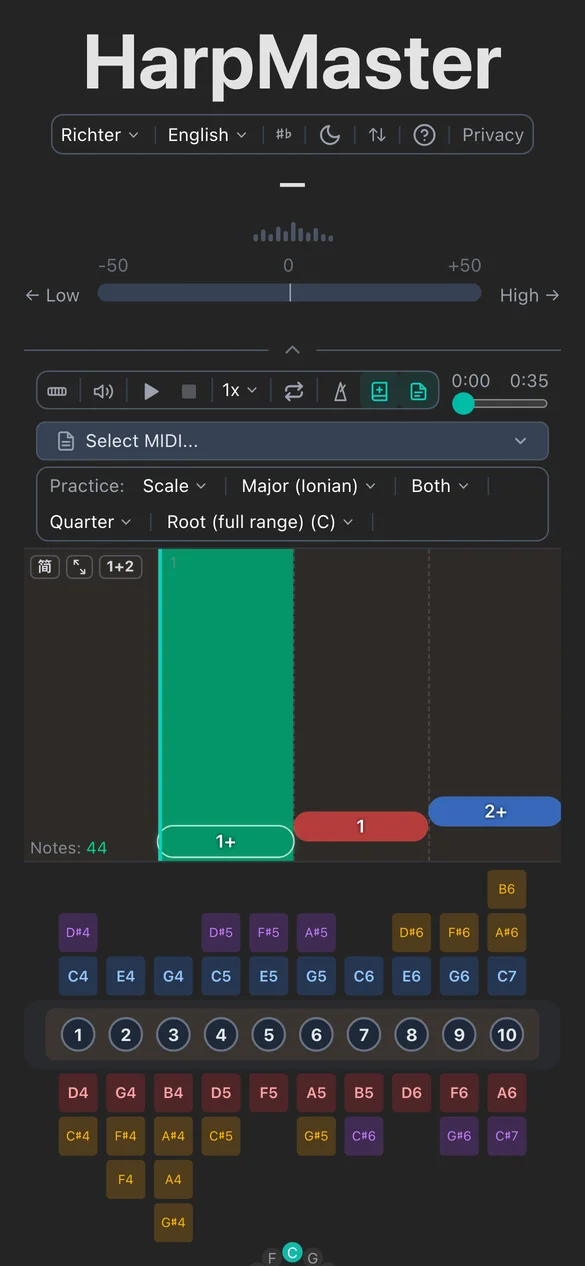Open help via the question mark icon
Image resolution: width=585 pixels, height=1266 pixels.
tap(423, 134)
